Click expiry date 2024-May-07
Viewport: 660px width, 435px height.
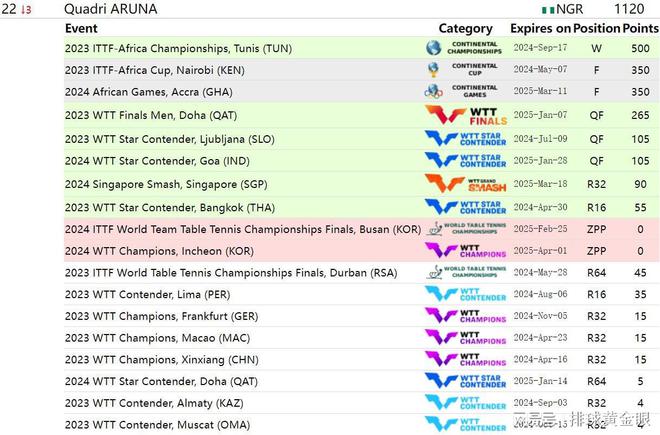tap(540, 69)
